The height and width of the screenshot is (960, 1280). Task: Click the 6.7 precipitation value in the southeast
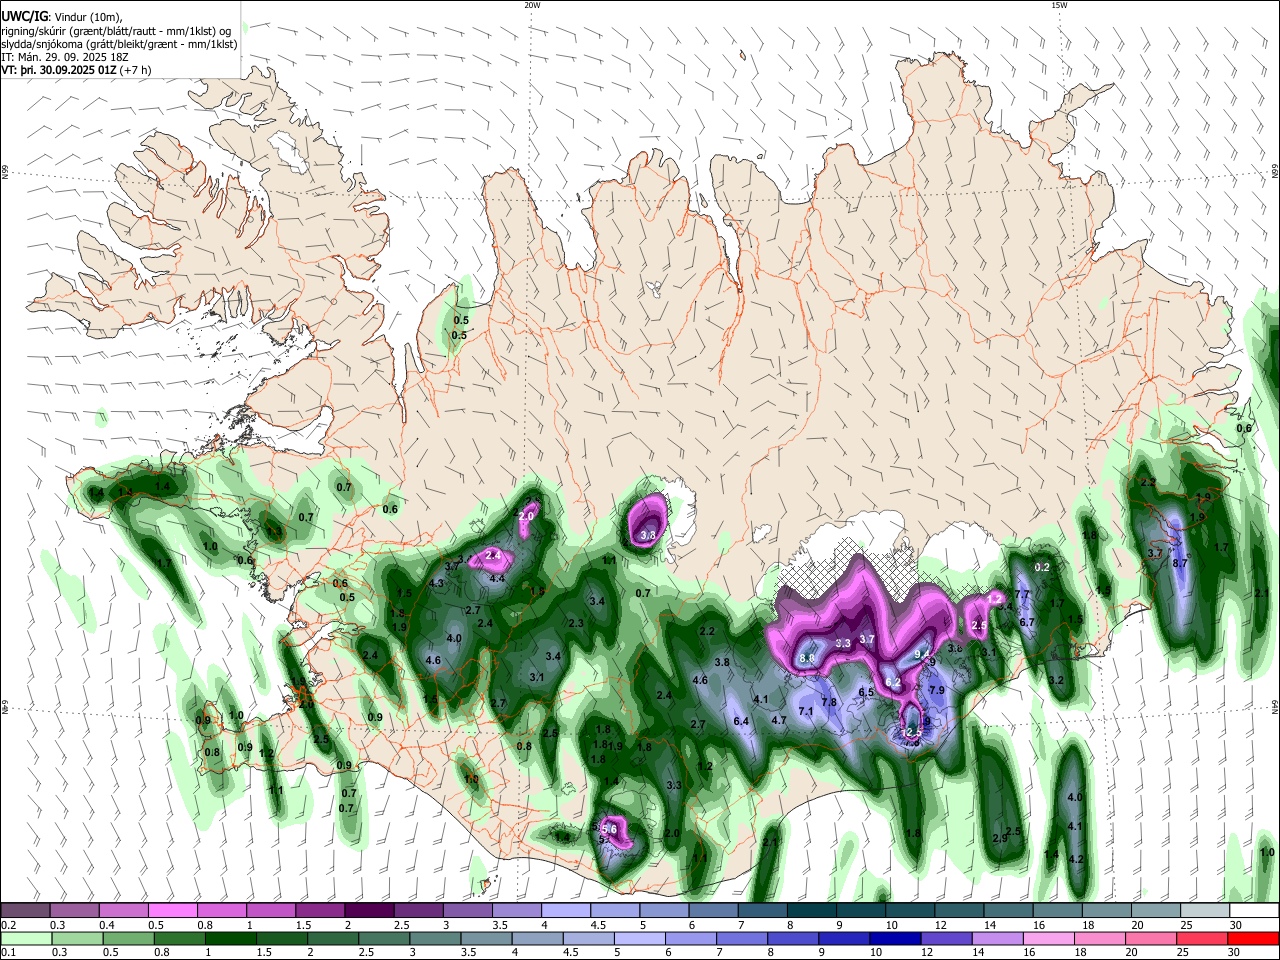pyautogui.click(x=1026, y=622)
